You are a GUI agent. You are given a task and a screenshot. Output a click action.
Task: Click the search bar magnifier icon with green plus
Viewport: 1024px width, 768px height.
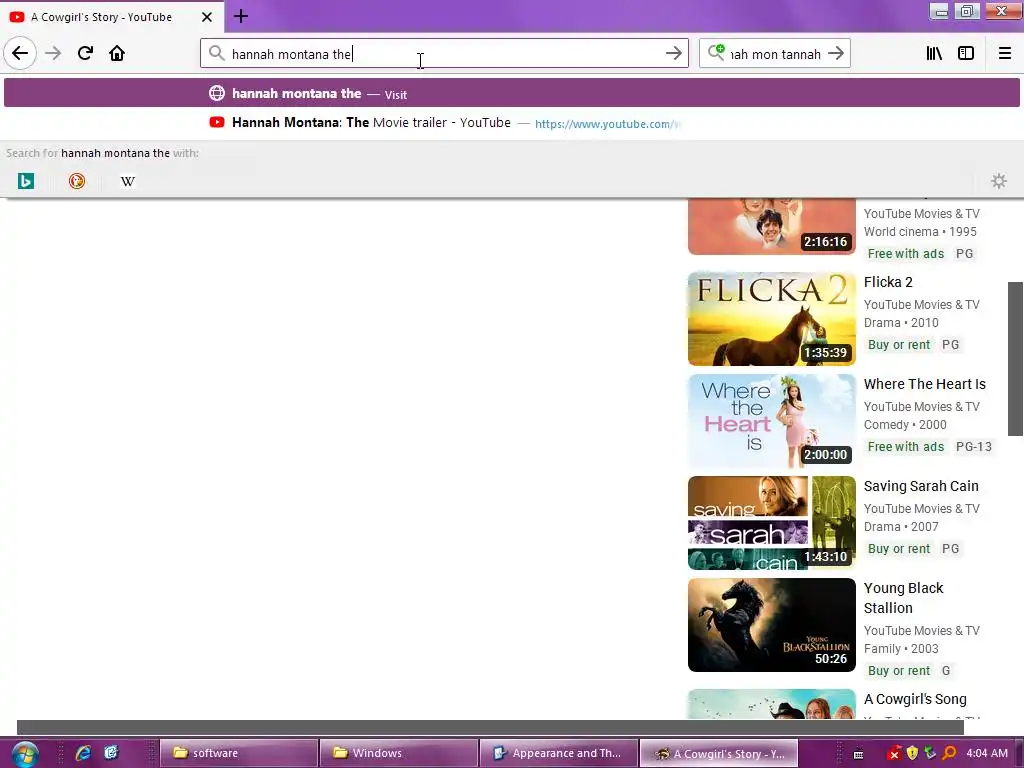(x=716, y=52)
